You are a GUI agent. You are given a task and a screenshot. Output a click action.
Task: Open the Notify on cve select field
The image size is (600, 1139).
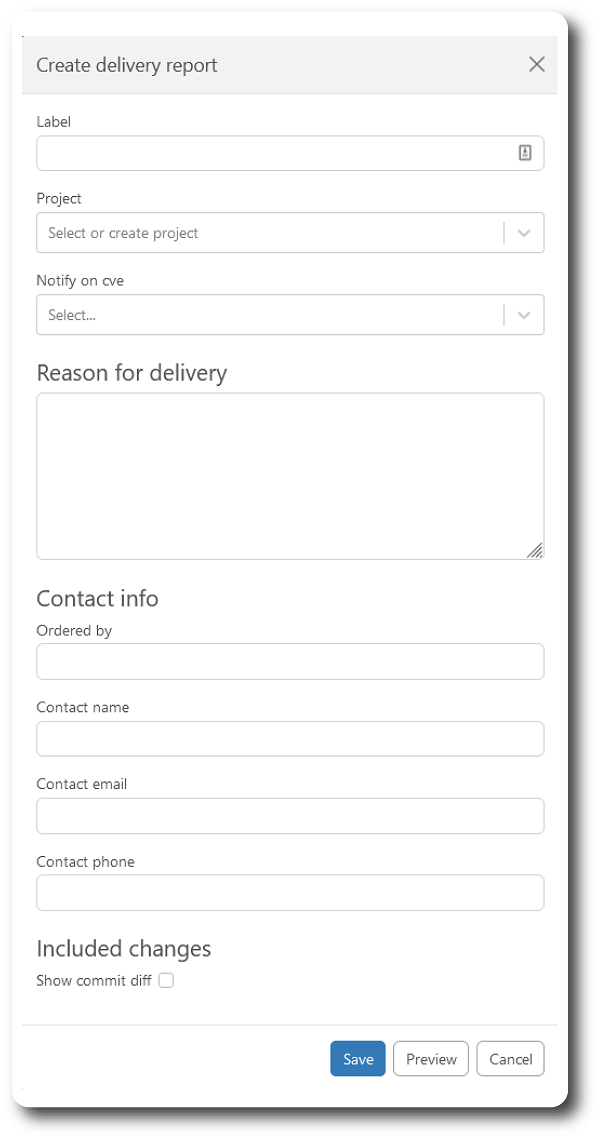pyautogui.click(x=290, y=315)
